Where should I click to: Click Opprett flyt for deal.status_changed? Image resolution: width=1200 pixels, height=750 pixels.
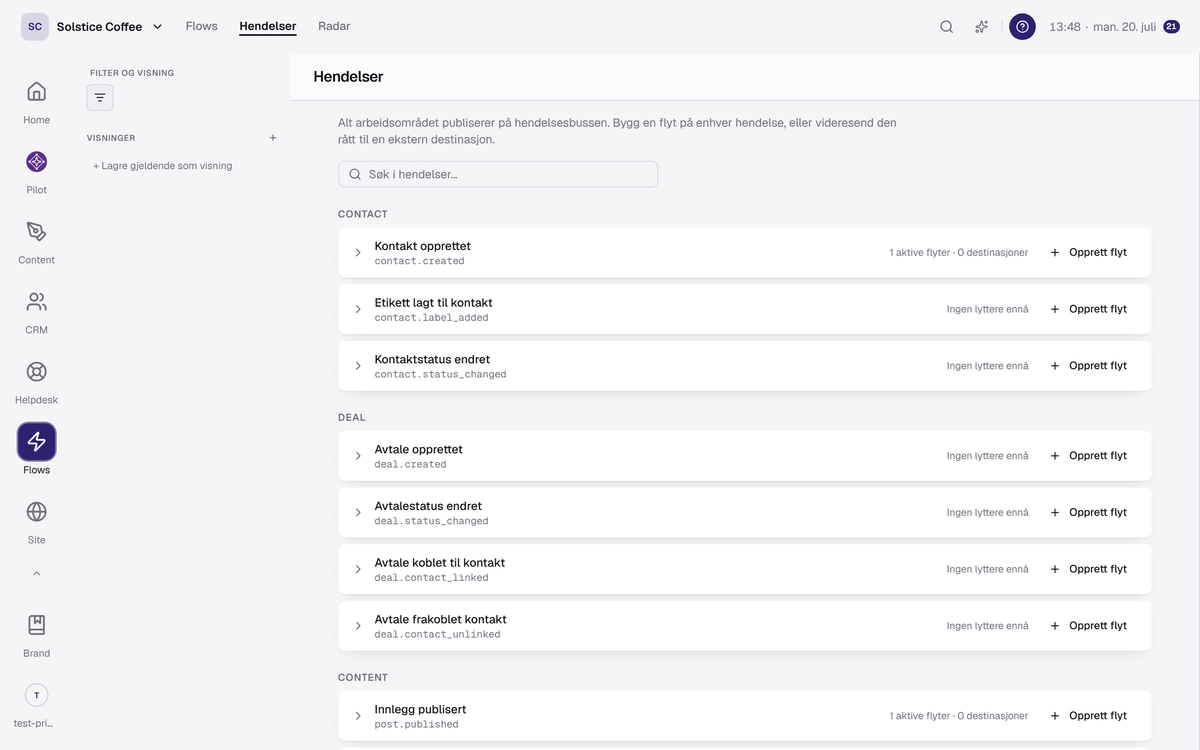pos(1088,513)
